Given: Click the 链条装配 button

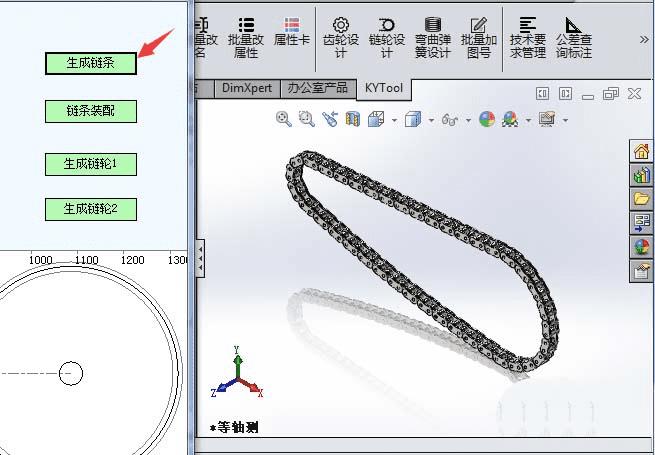Looking at the screenshot, I should click(x=91, y=111).
